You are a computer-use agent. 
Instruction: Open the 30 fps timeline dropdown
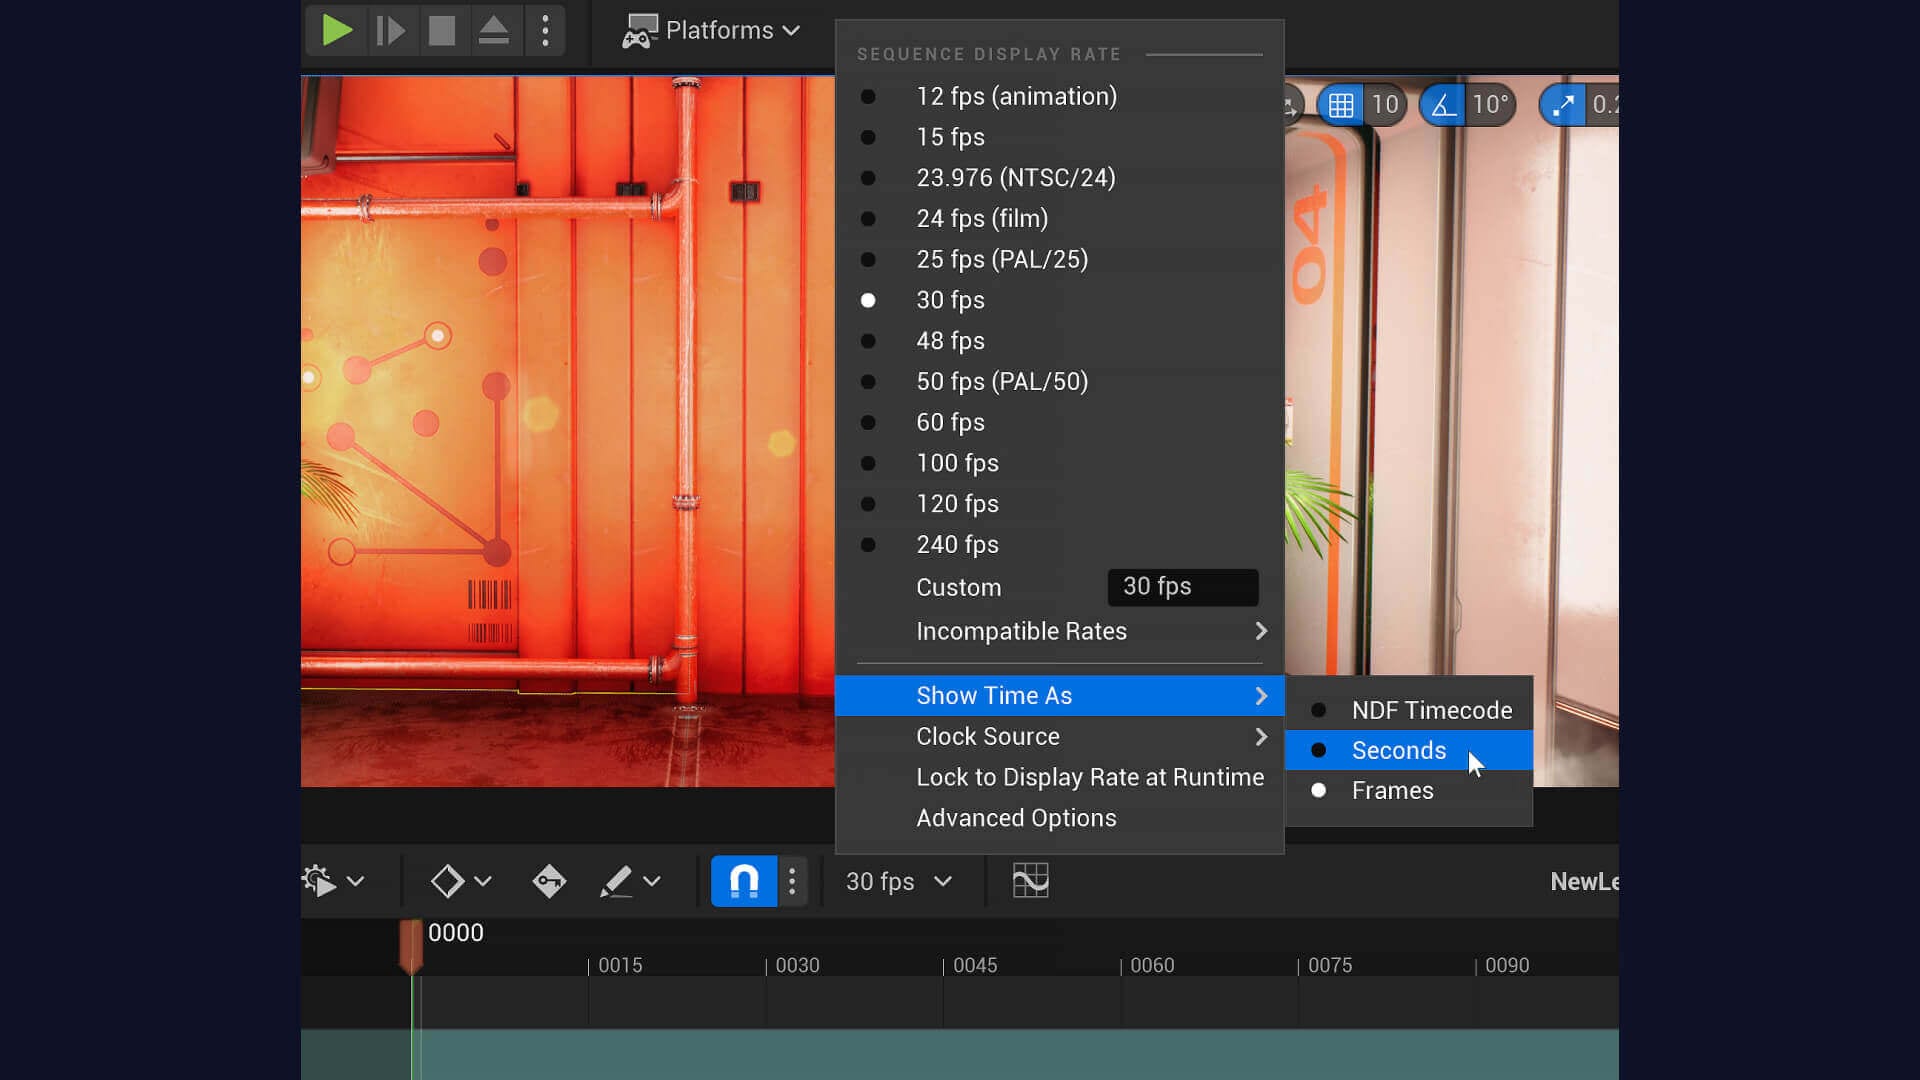click(x=897, y=881)
